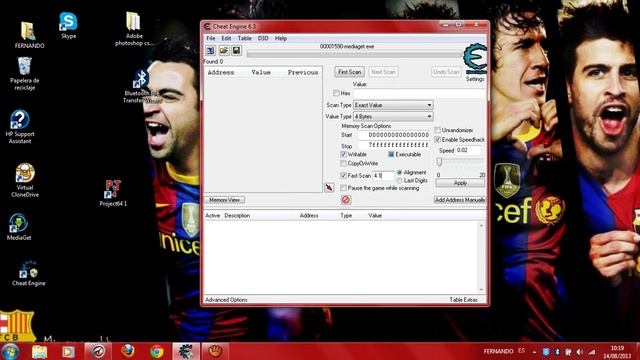
Task: Click the scan Value input field
Action: [x=419, y=93]
